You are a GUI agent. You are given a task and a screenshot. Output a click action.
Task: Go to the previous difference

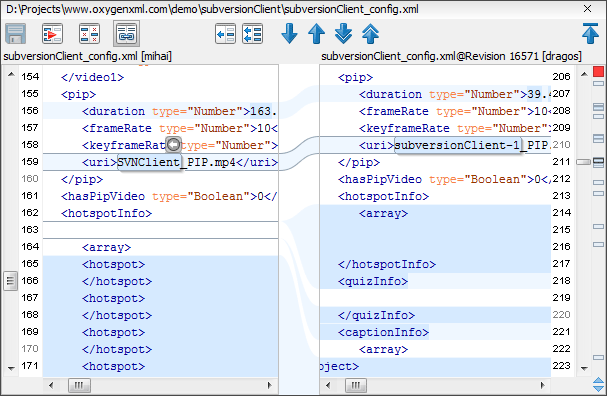click(316, 34)
